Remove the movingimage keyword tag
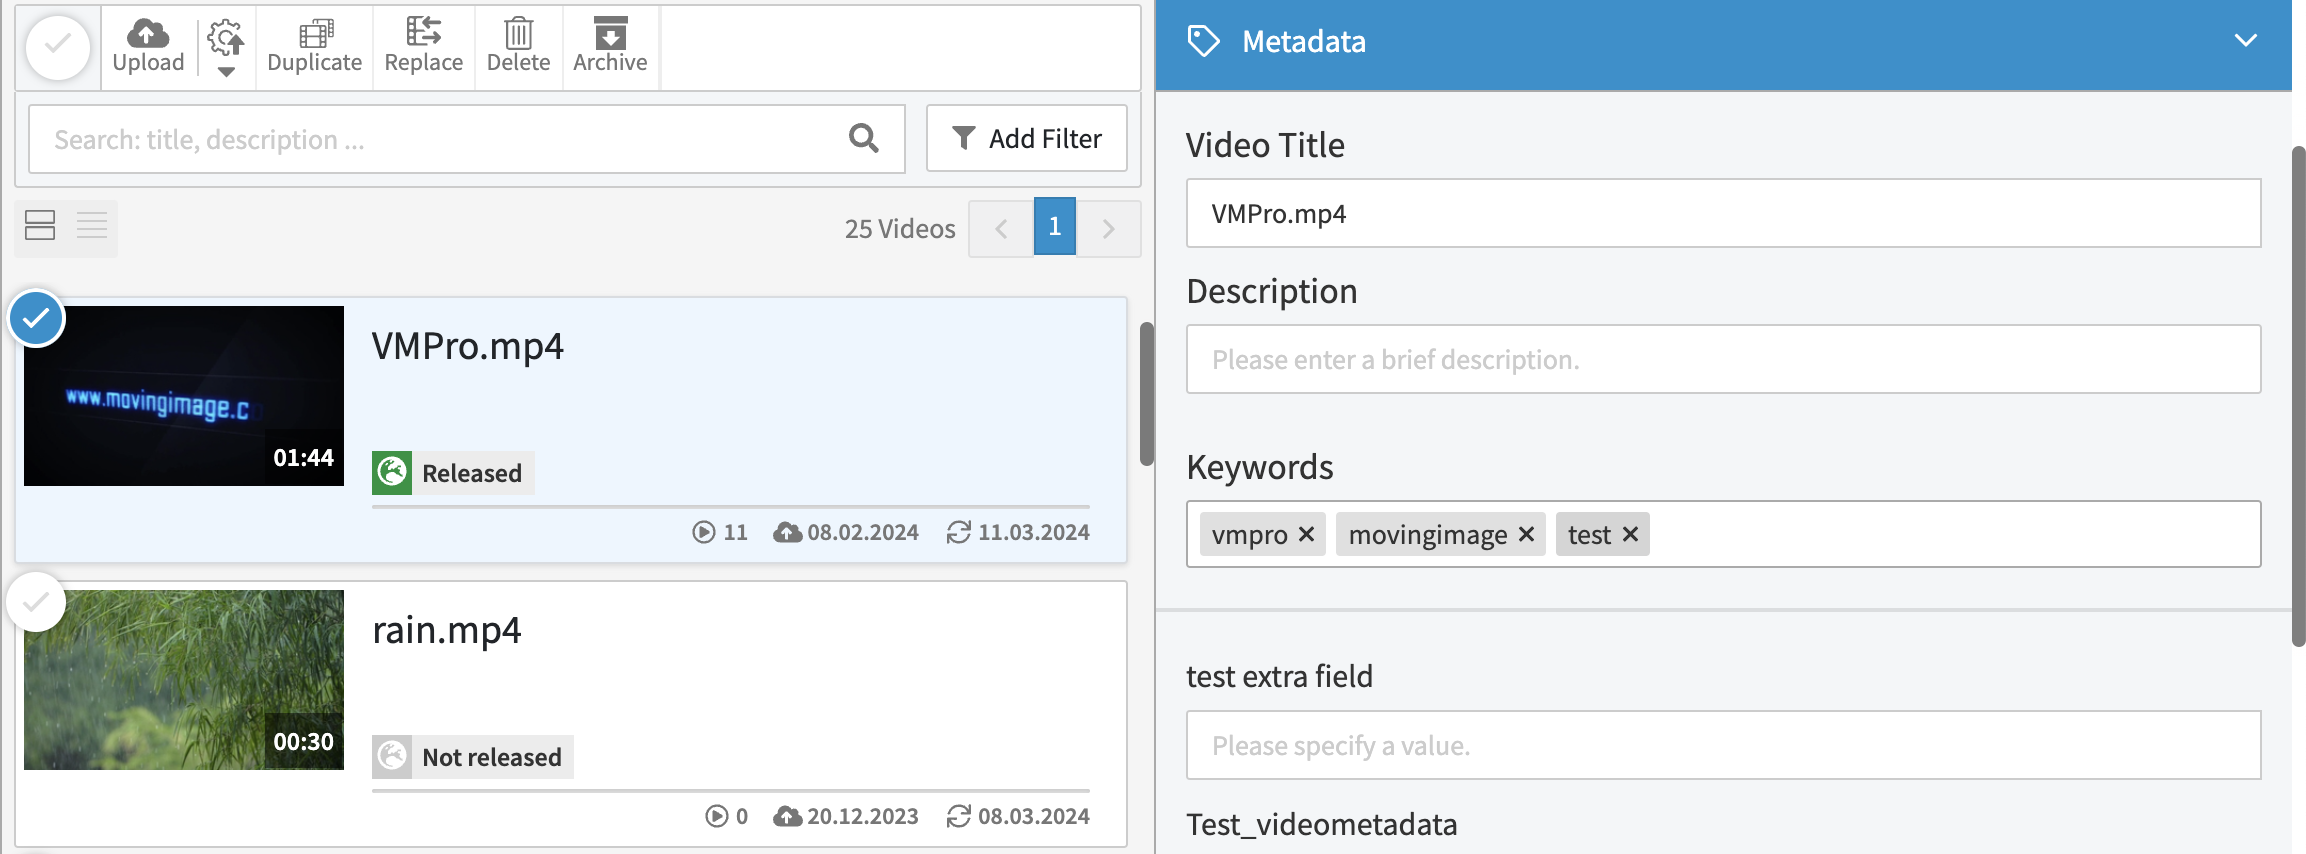The height and width of the screenshot is (854, 2306). click(x=1526, y=535)
